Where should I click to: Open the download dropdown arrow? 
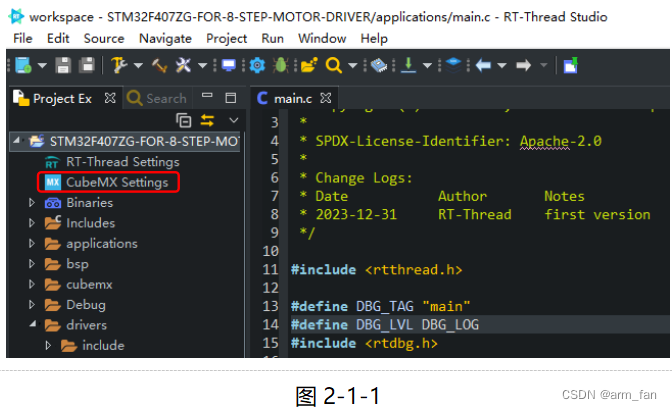pos(427,66)
